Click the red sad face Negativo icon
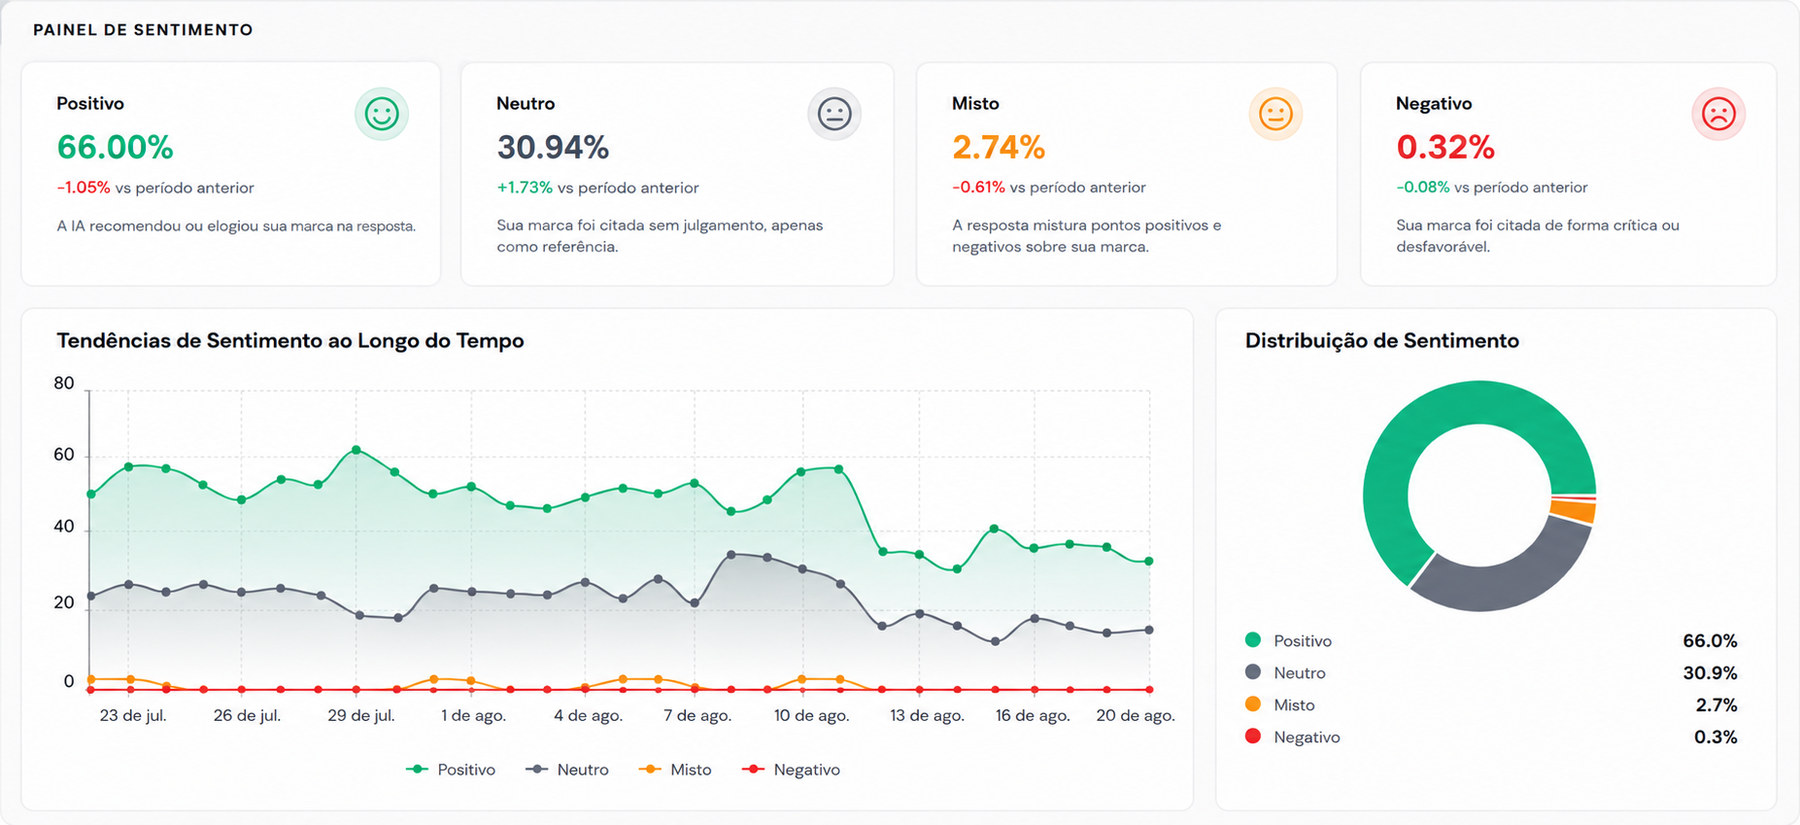The height and width of the screenshot is (825, 1800). coord(1718,114)
